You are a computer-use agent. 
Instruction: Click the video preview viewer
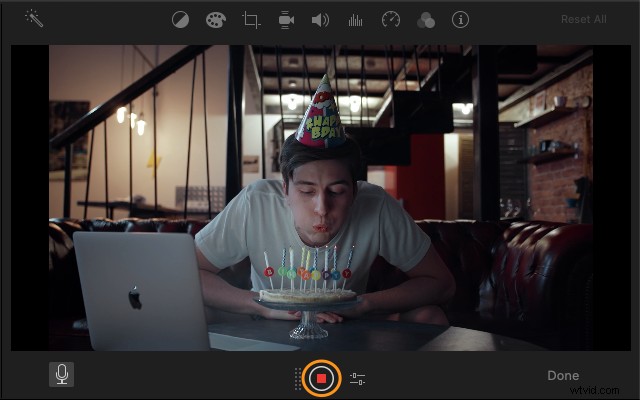click(321, 198)
